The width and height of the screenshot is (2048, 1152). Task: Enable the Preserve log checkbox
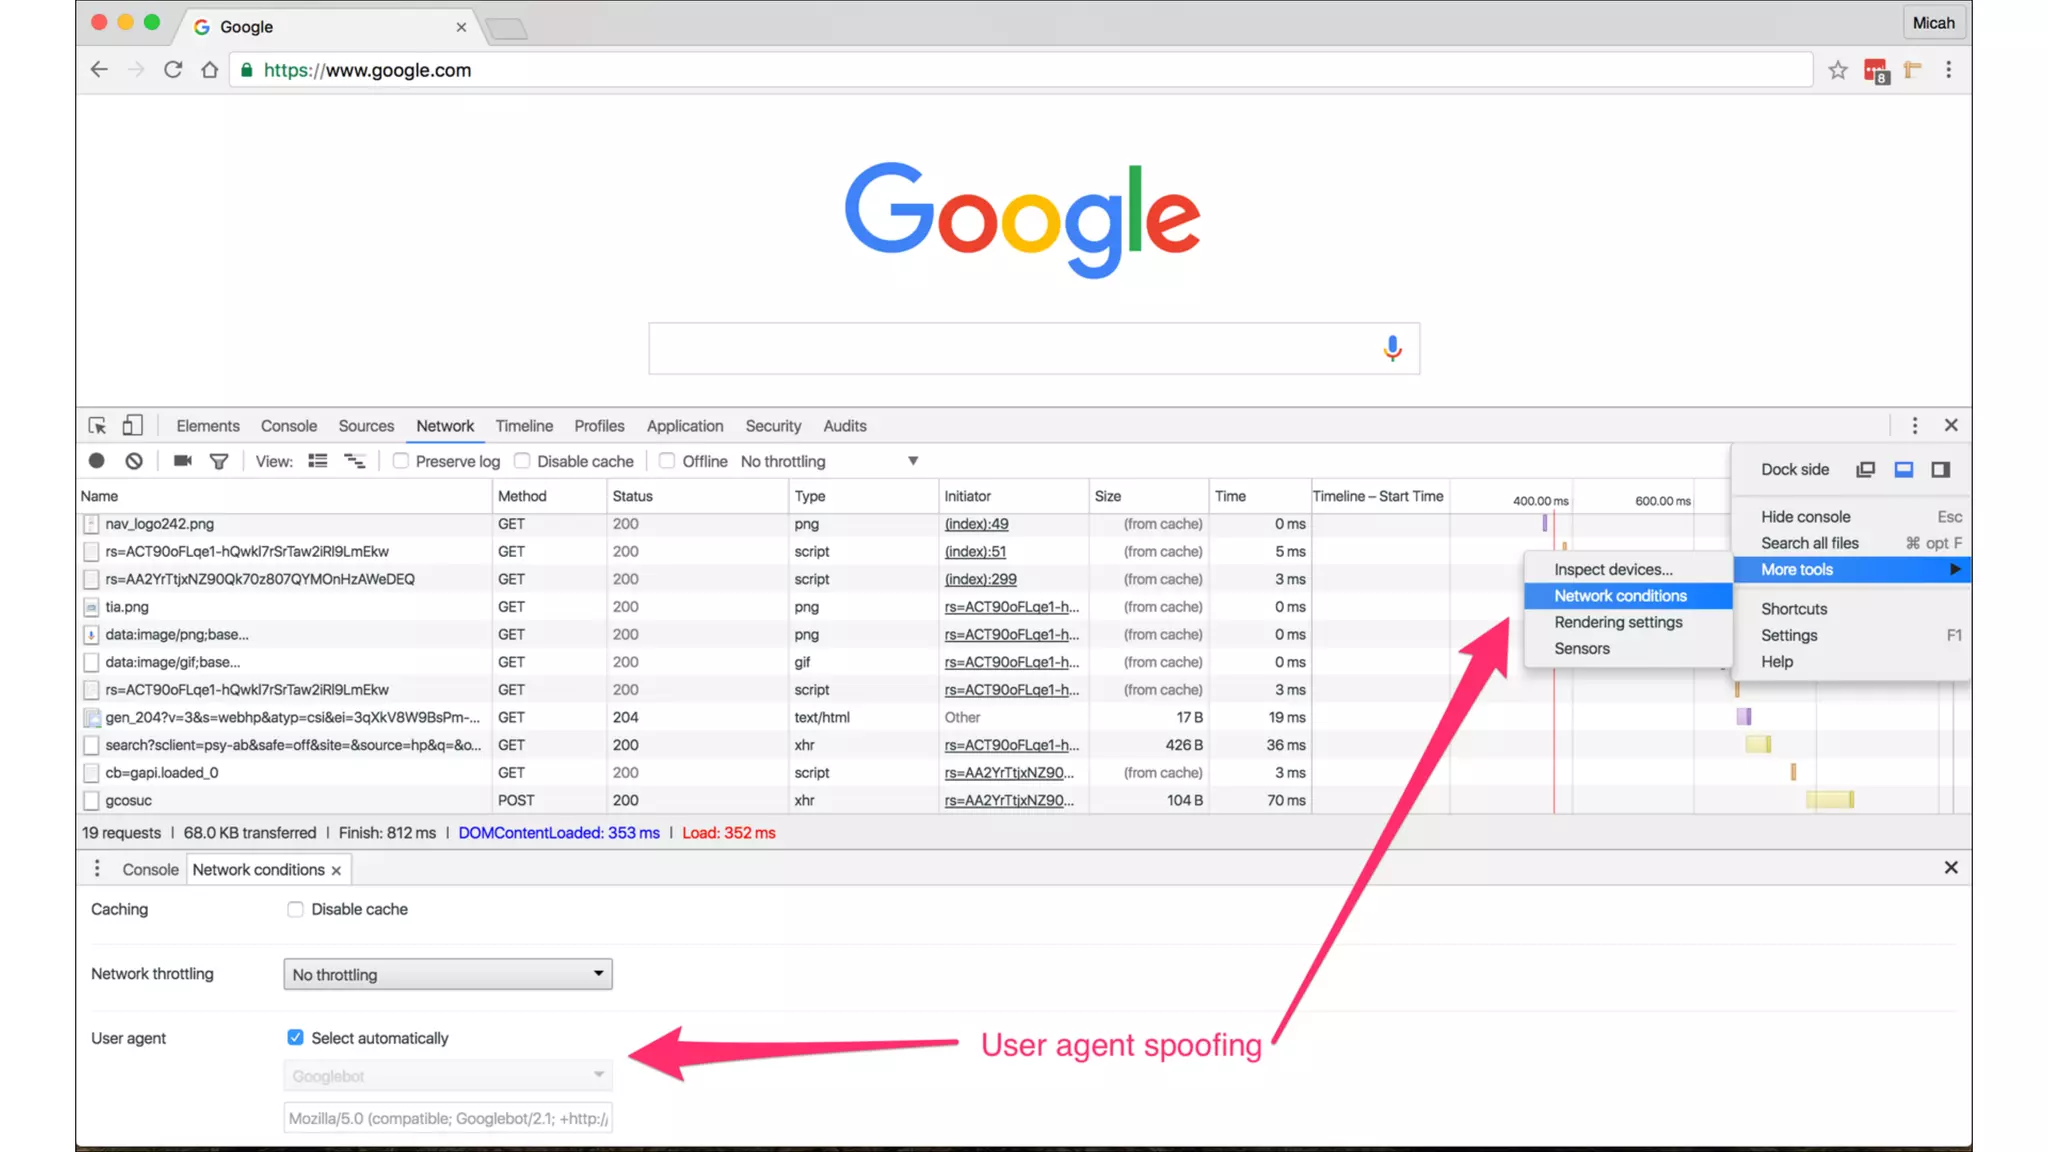pos(401,461)
